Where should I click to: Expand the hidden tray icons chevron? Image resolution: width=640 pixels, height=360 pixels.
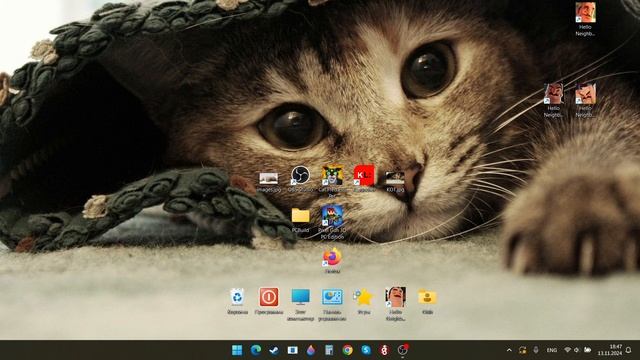point(509,350)
